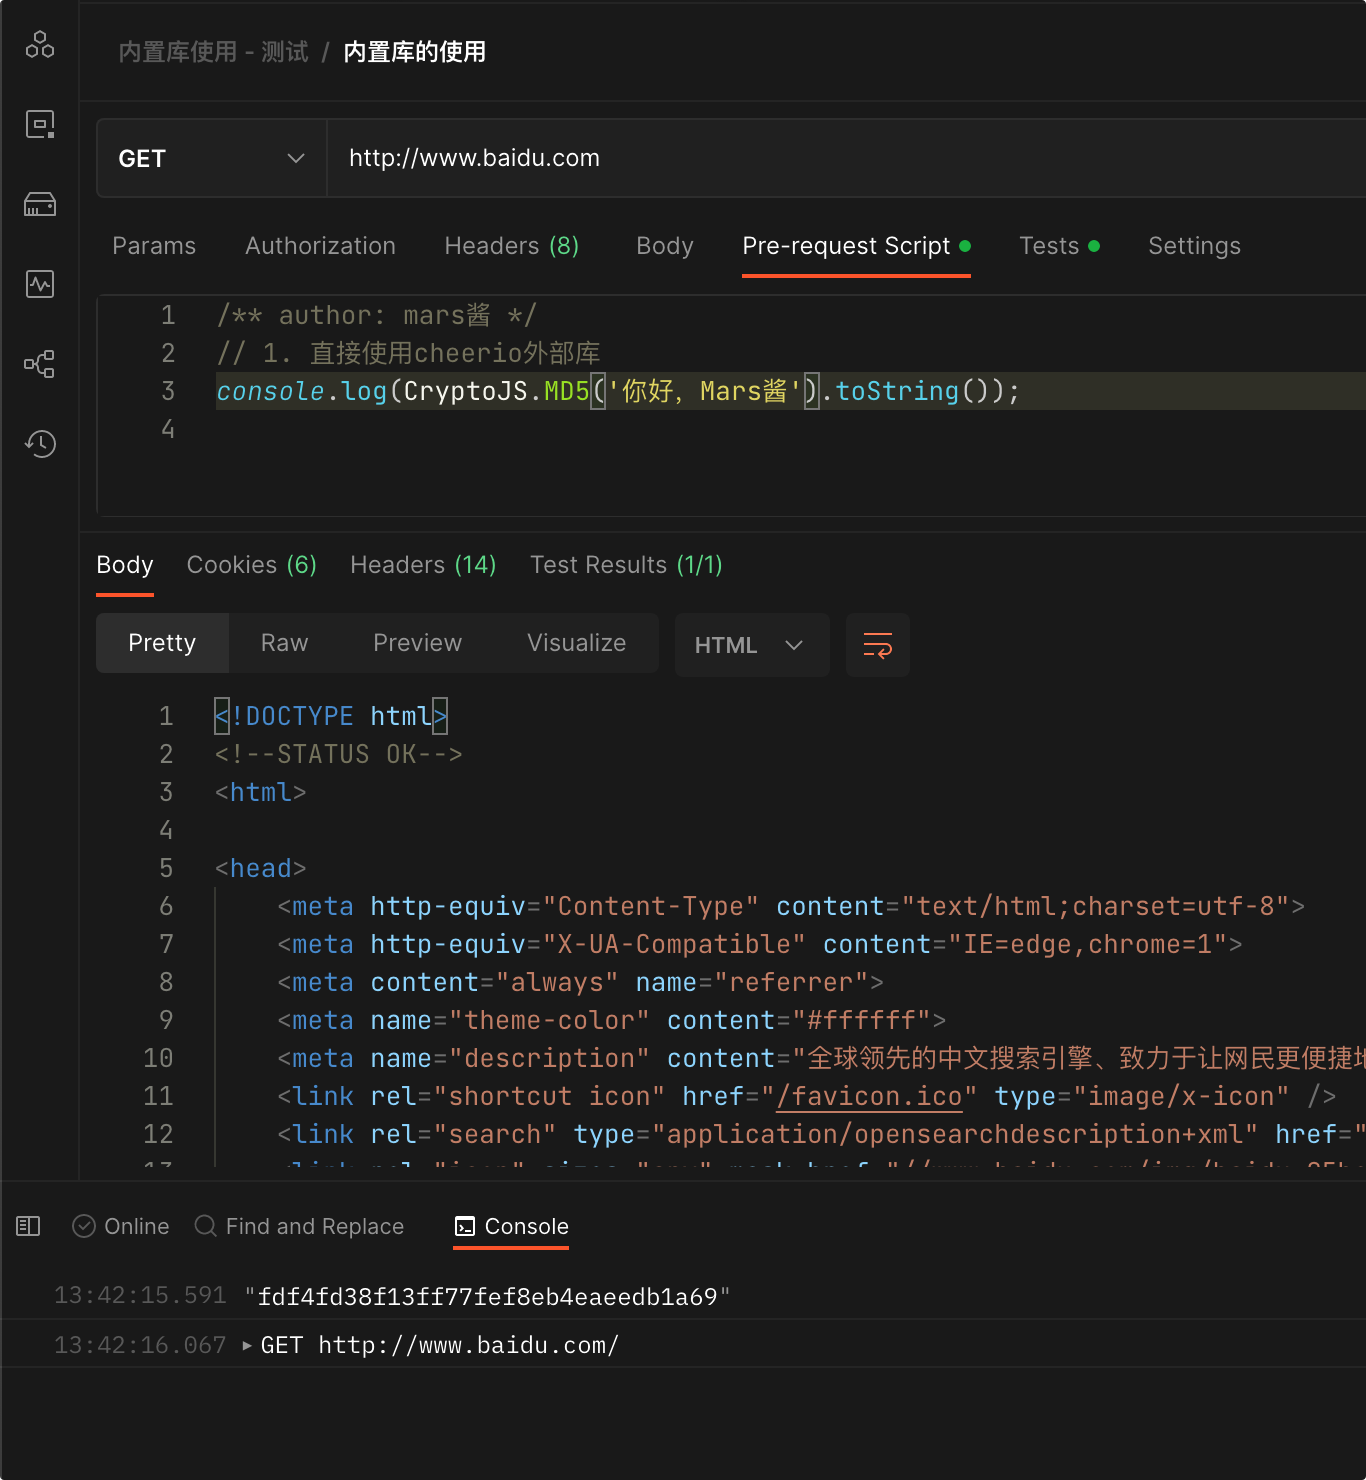This screenshot has width=1366, height=1480.
Task: Select the Preview view mode
Action: pos(418,643)
